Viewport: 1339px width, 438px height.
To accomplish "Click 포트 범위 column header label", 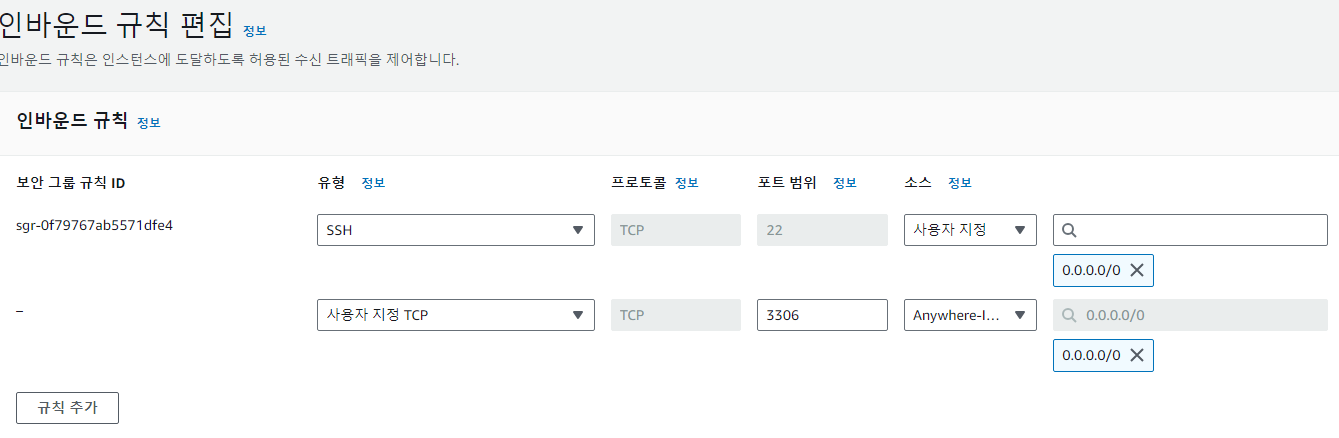I will [787, 183].
